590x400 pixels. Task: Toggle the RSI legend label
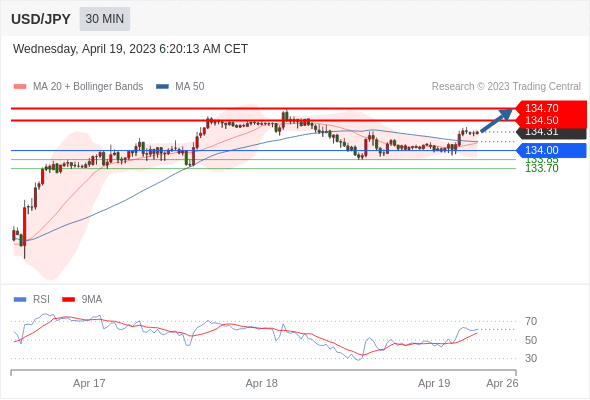coord(41,300)
